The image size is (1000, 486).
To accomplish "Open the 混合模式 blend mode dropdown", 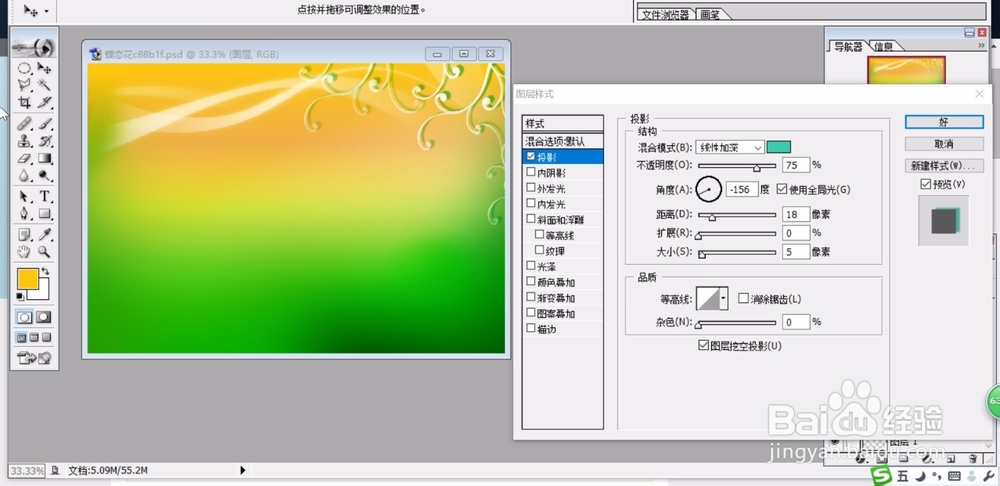I will tap(730, 147).
